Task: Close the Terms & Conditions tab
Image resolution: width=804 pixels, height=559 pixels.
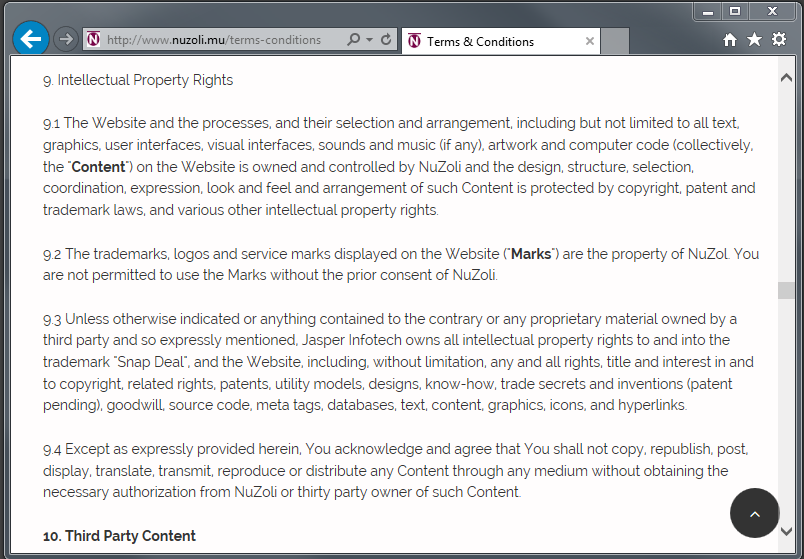Action: (590, 41)
